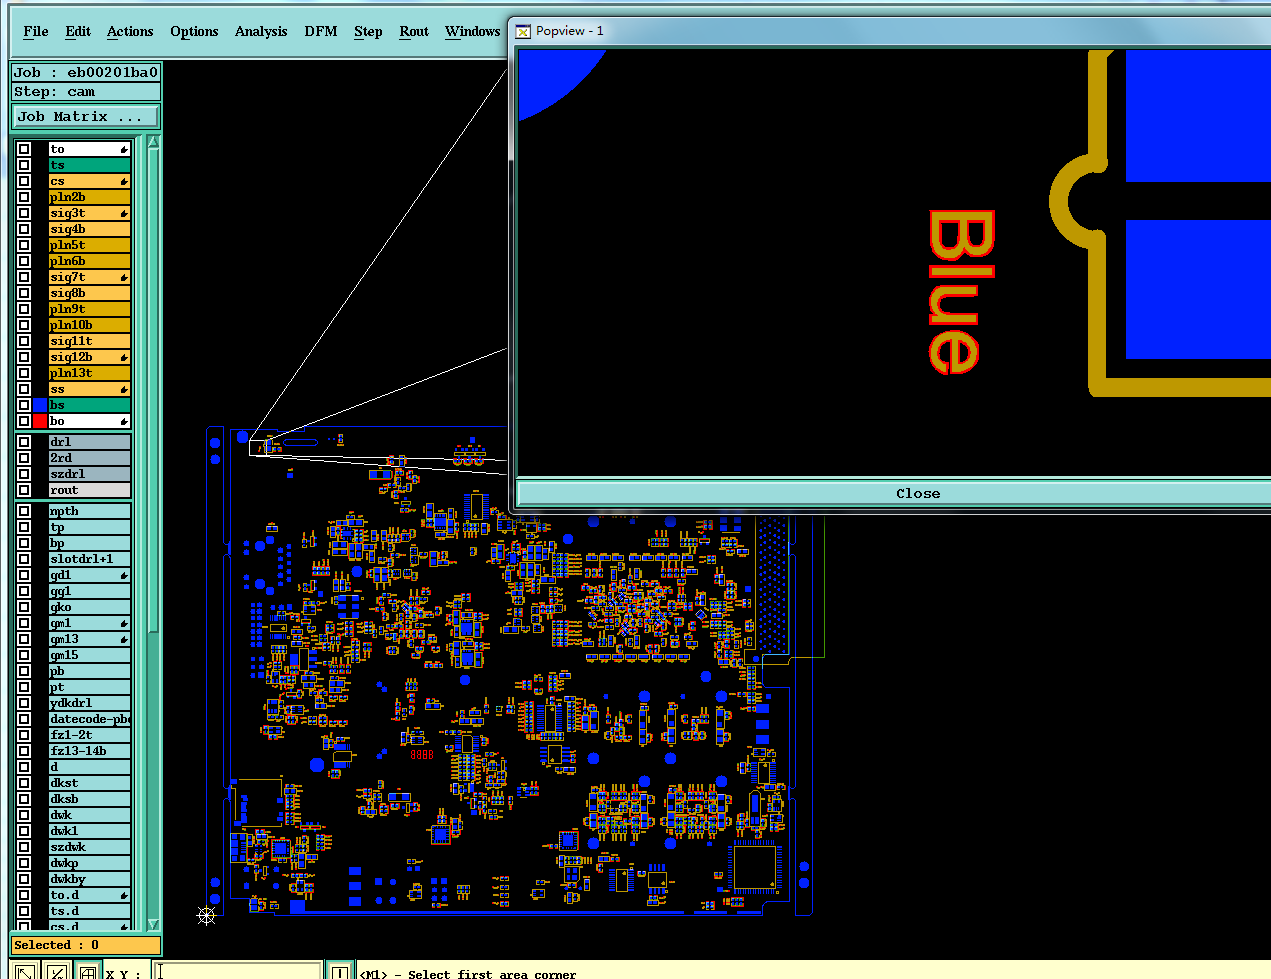Click the pointer icon on layer gm1
This screenshot has height=979, width=1271.
[124, 623]
